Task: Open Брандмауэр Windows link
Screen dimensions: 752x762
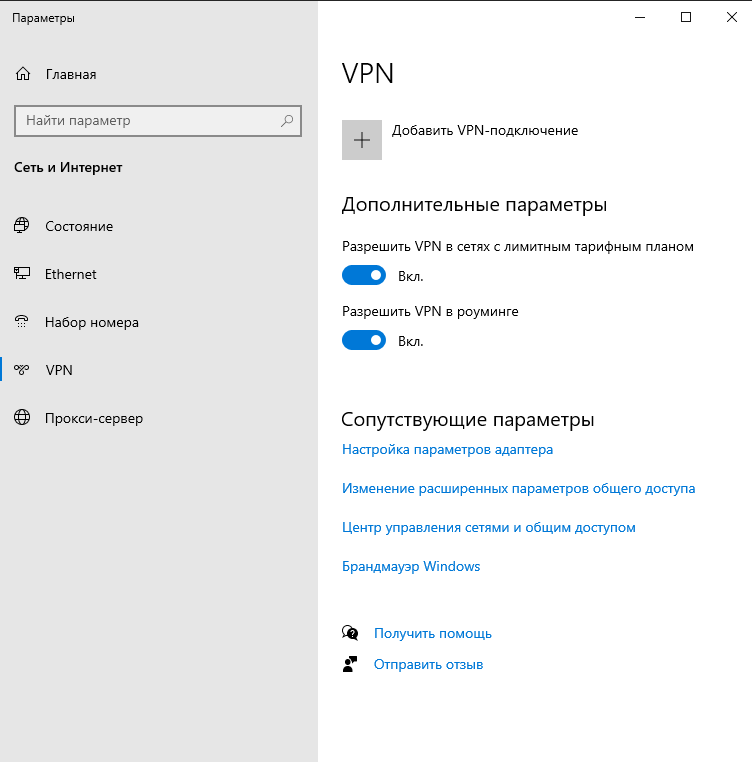Action: tap(411, 567)
